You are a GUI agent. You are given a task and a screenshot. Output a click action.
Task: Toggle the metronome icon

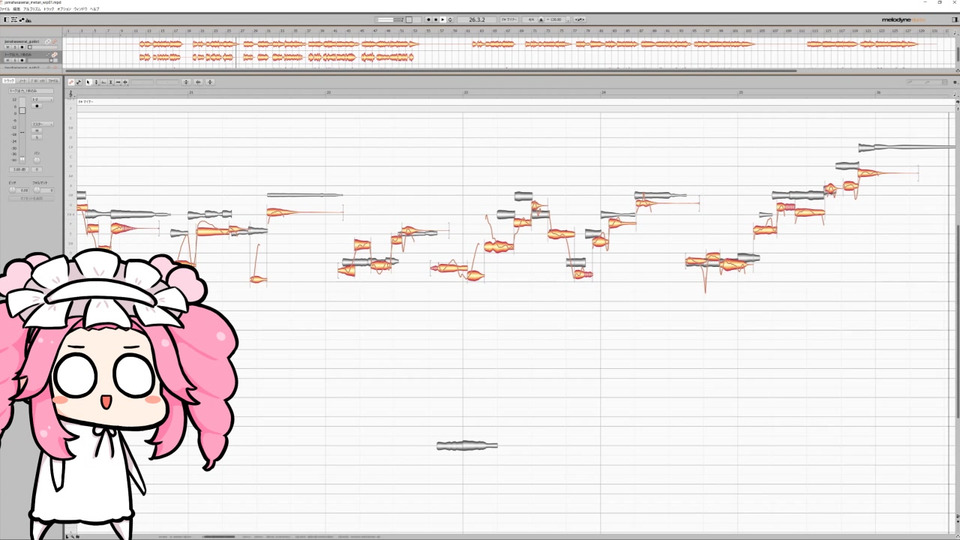pyautogui.click(x=541, y=20)
